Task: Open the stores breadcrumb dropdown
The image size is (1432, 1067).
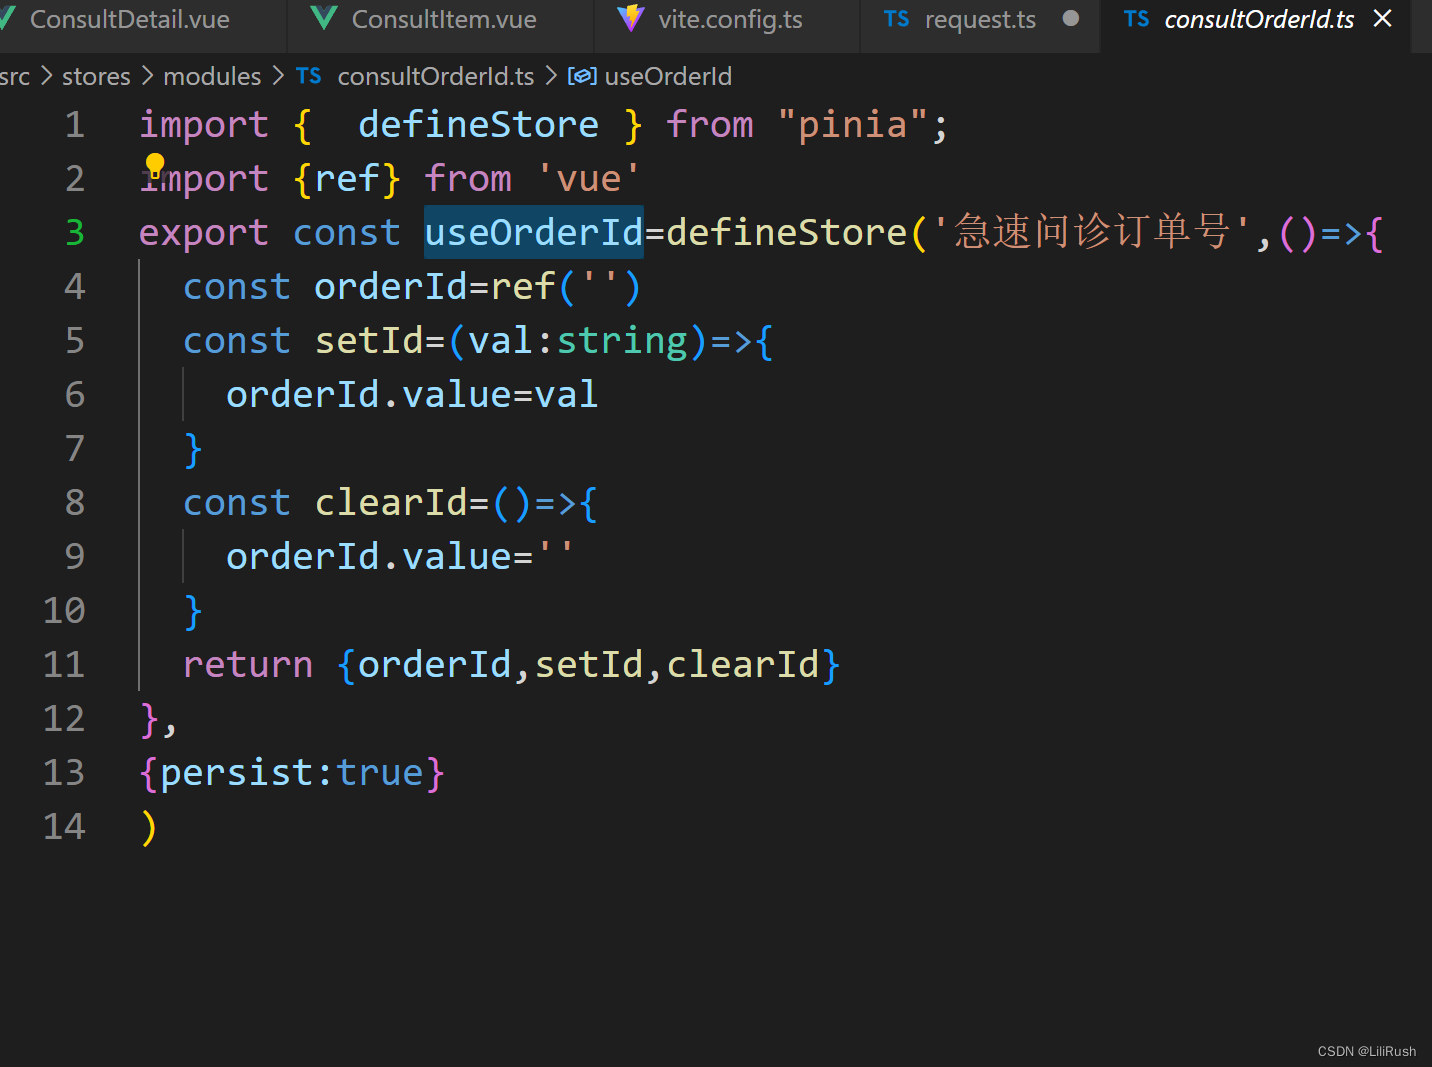Action: point(95,75)
